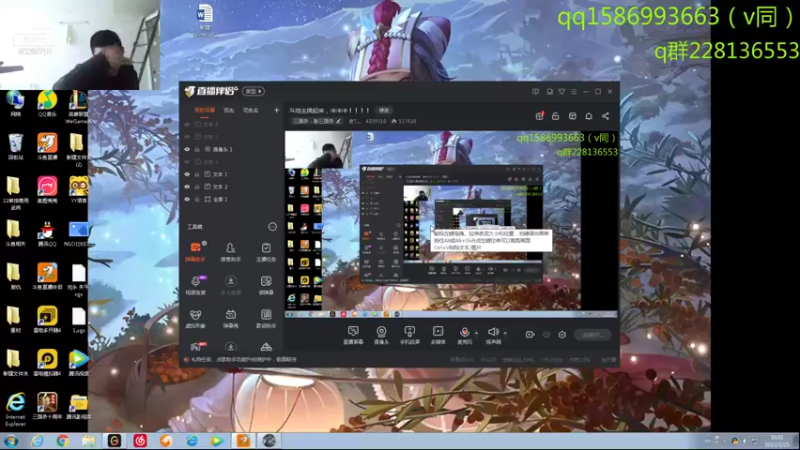Open the 虚拟形象 tool
Image resolution: width=800 pixels, height=450 pixels.
coord(195,318)
